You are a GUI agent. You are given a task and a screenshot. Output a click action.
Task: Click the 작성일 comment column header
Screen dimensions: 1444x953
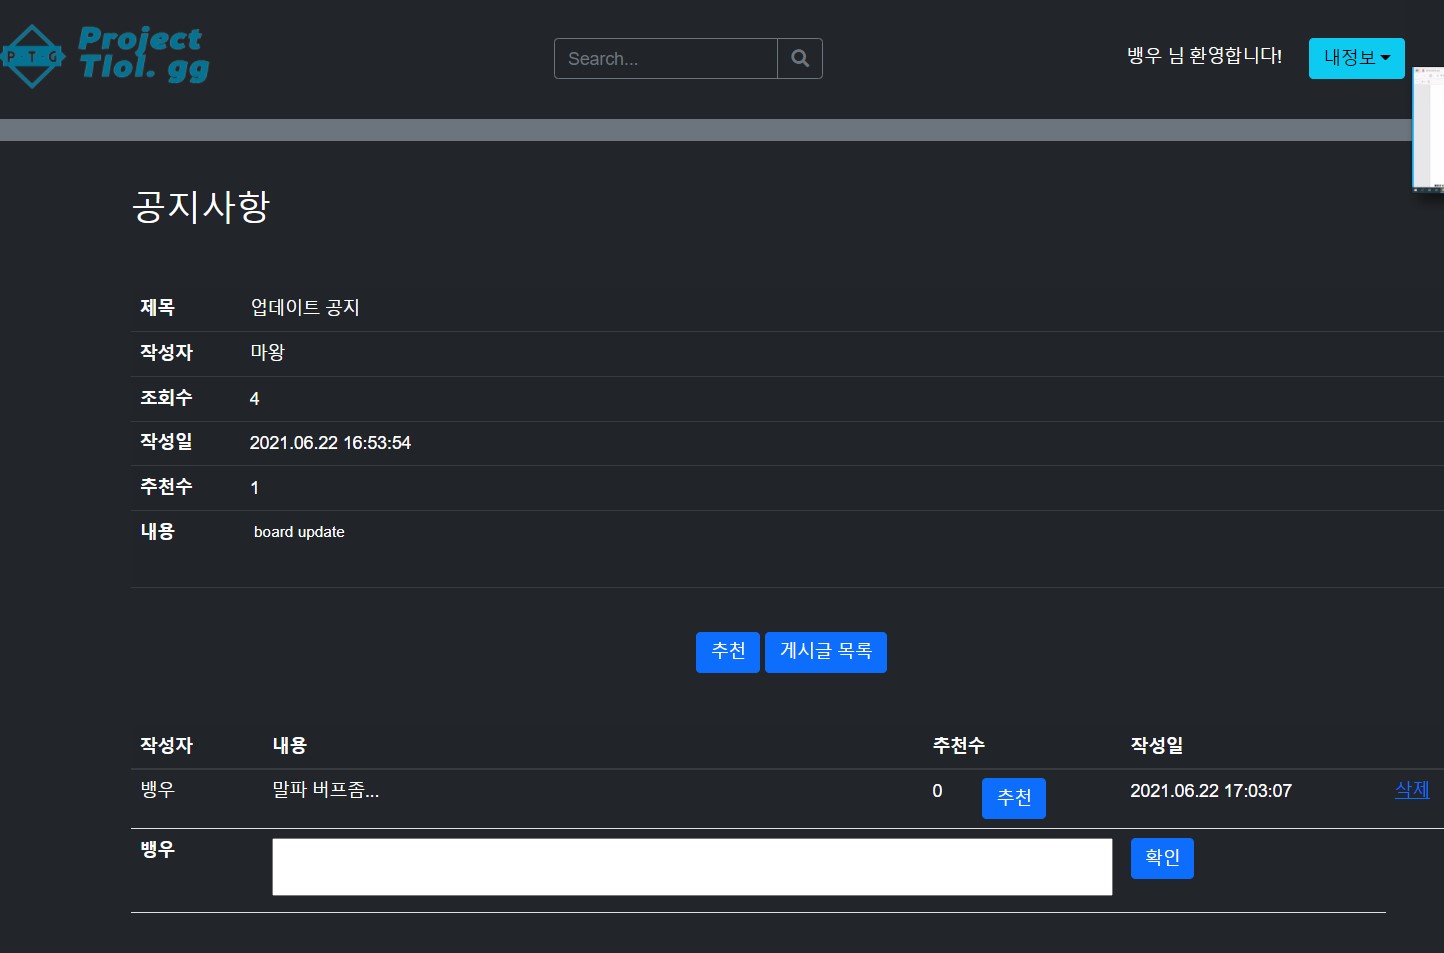(x=1157, y=745)
